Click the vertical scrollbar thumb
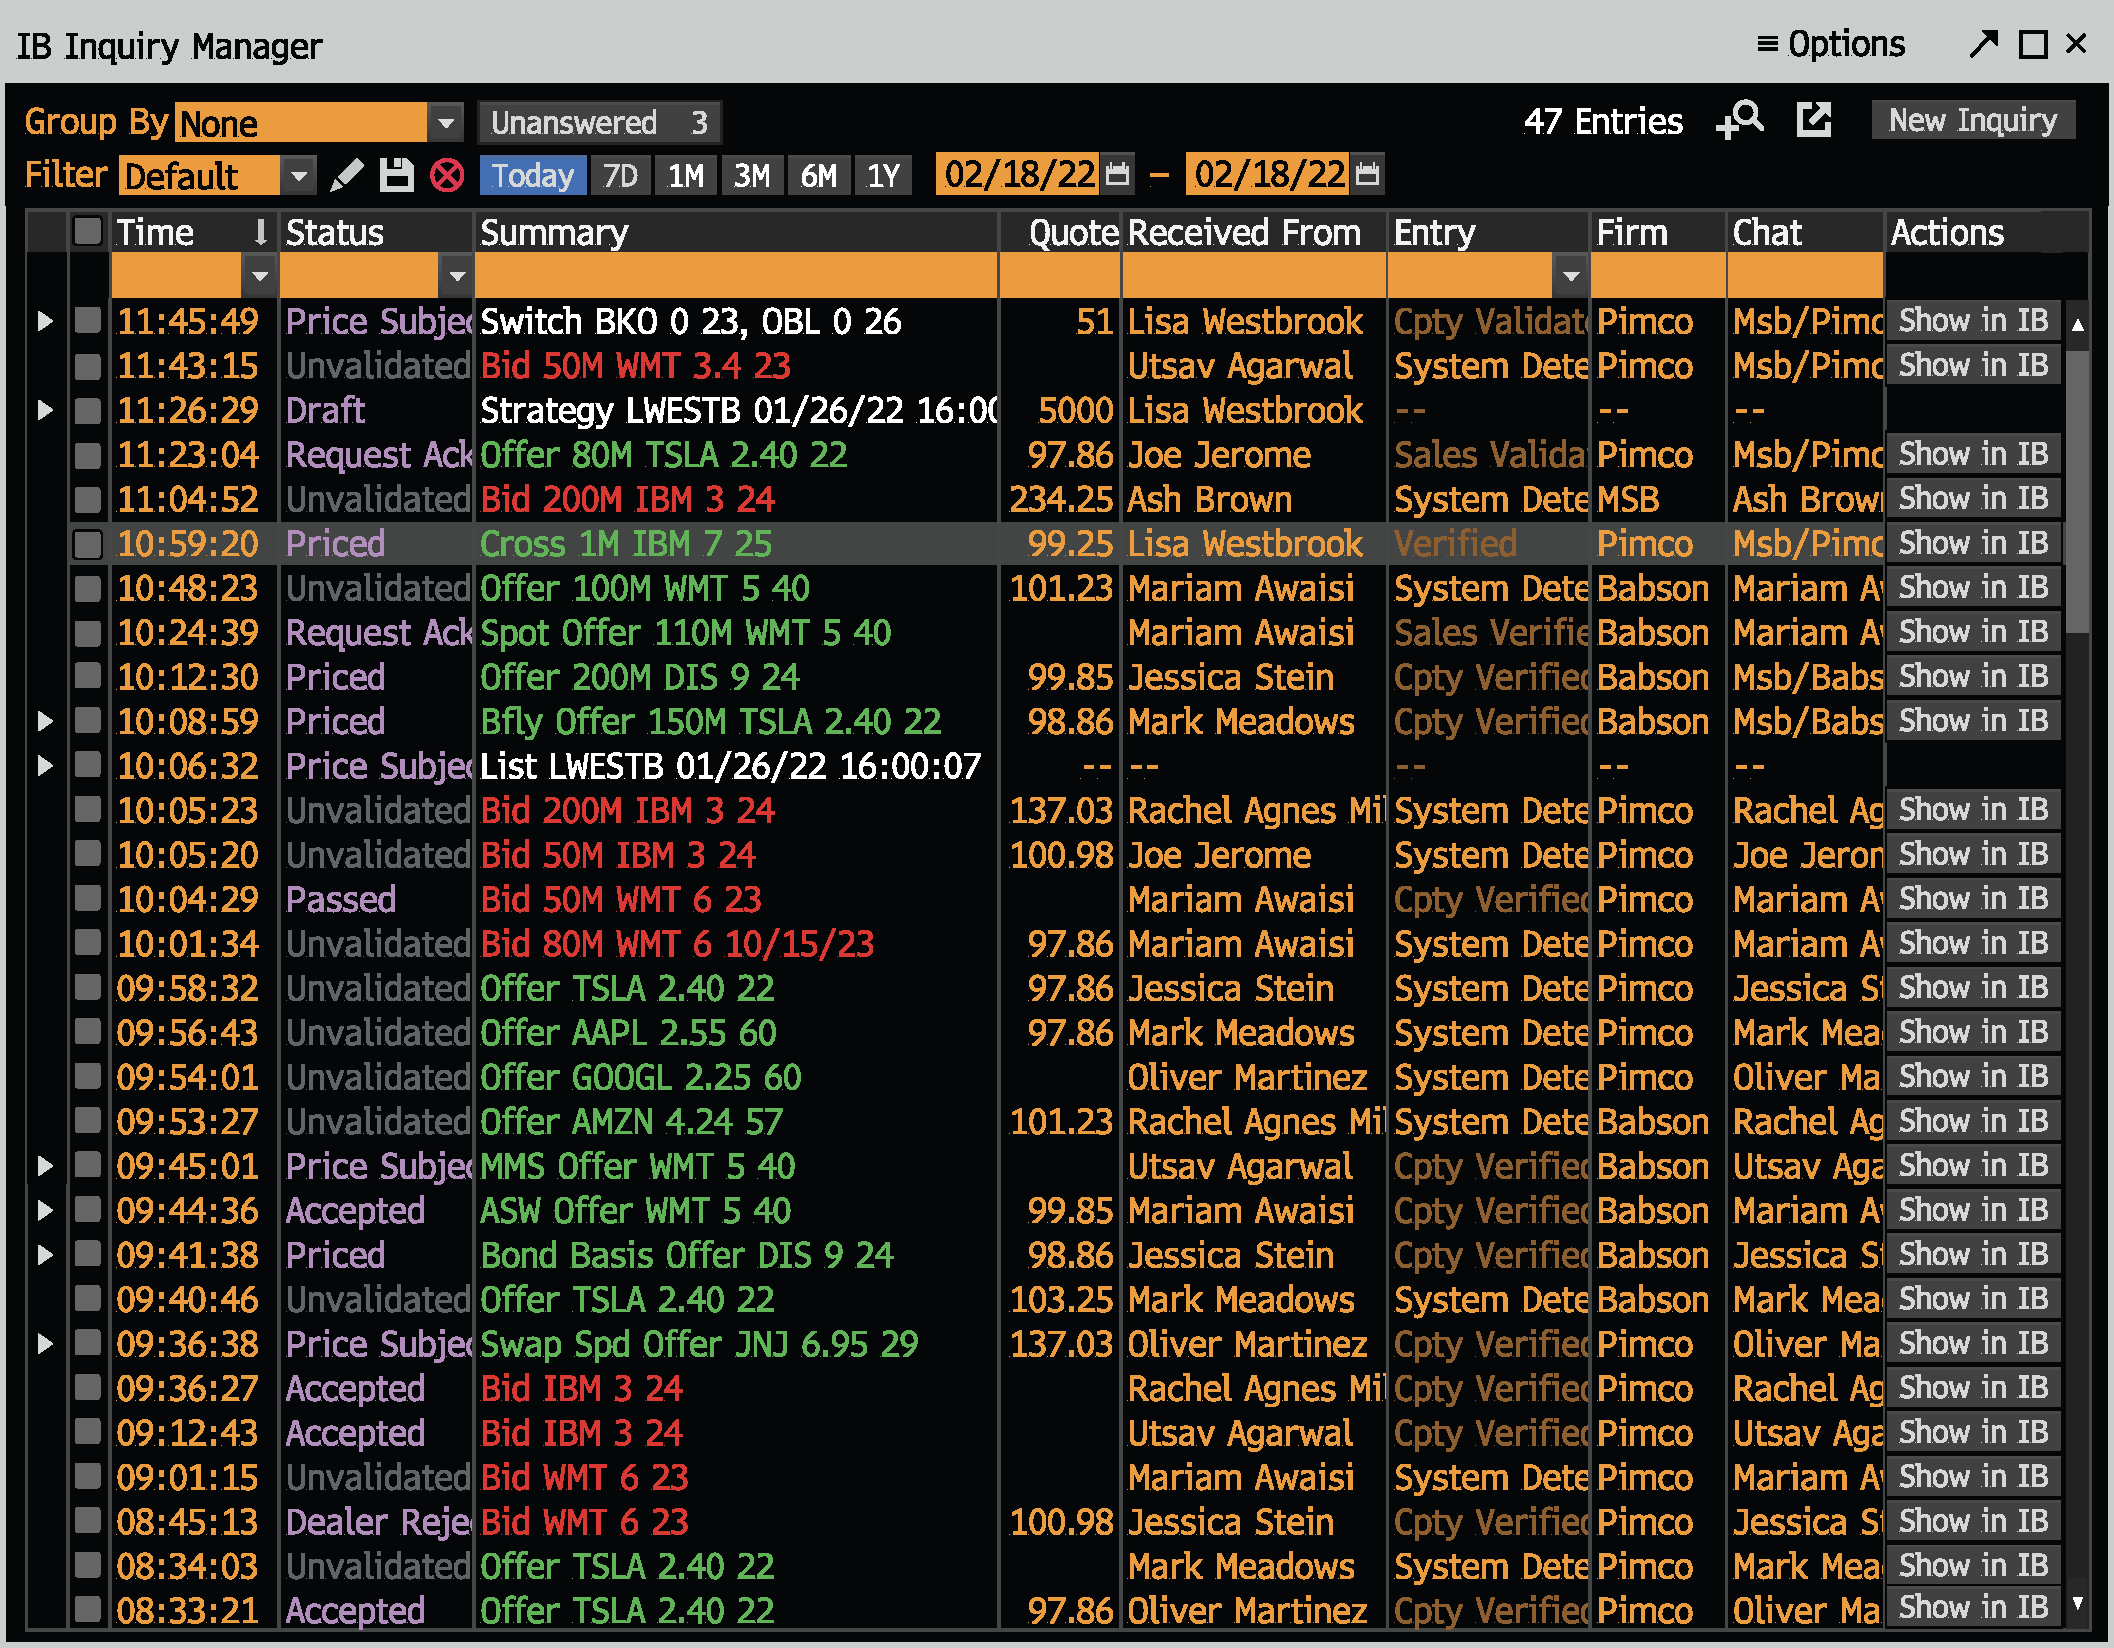This screenshot has height=1648, width=2114. click(x=2078, y=492)
